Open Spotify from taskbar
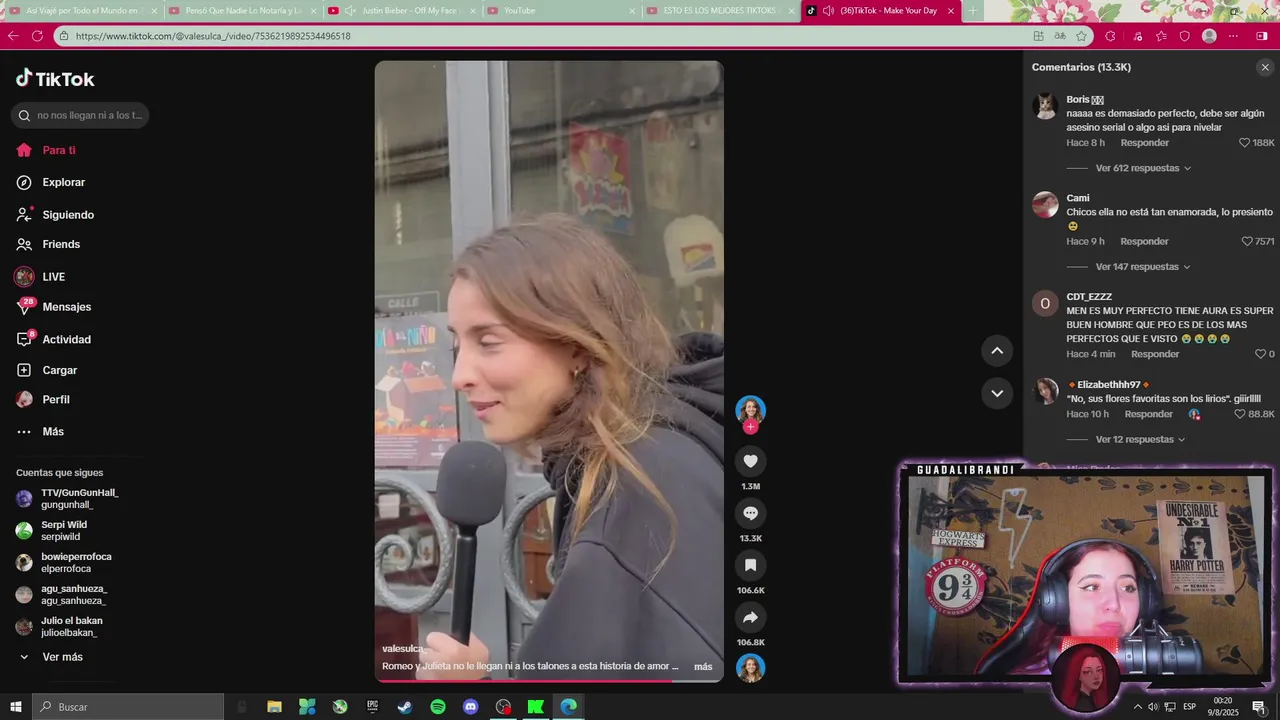 (438, 707)
